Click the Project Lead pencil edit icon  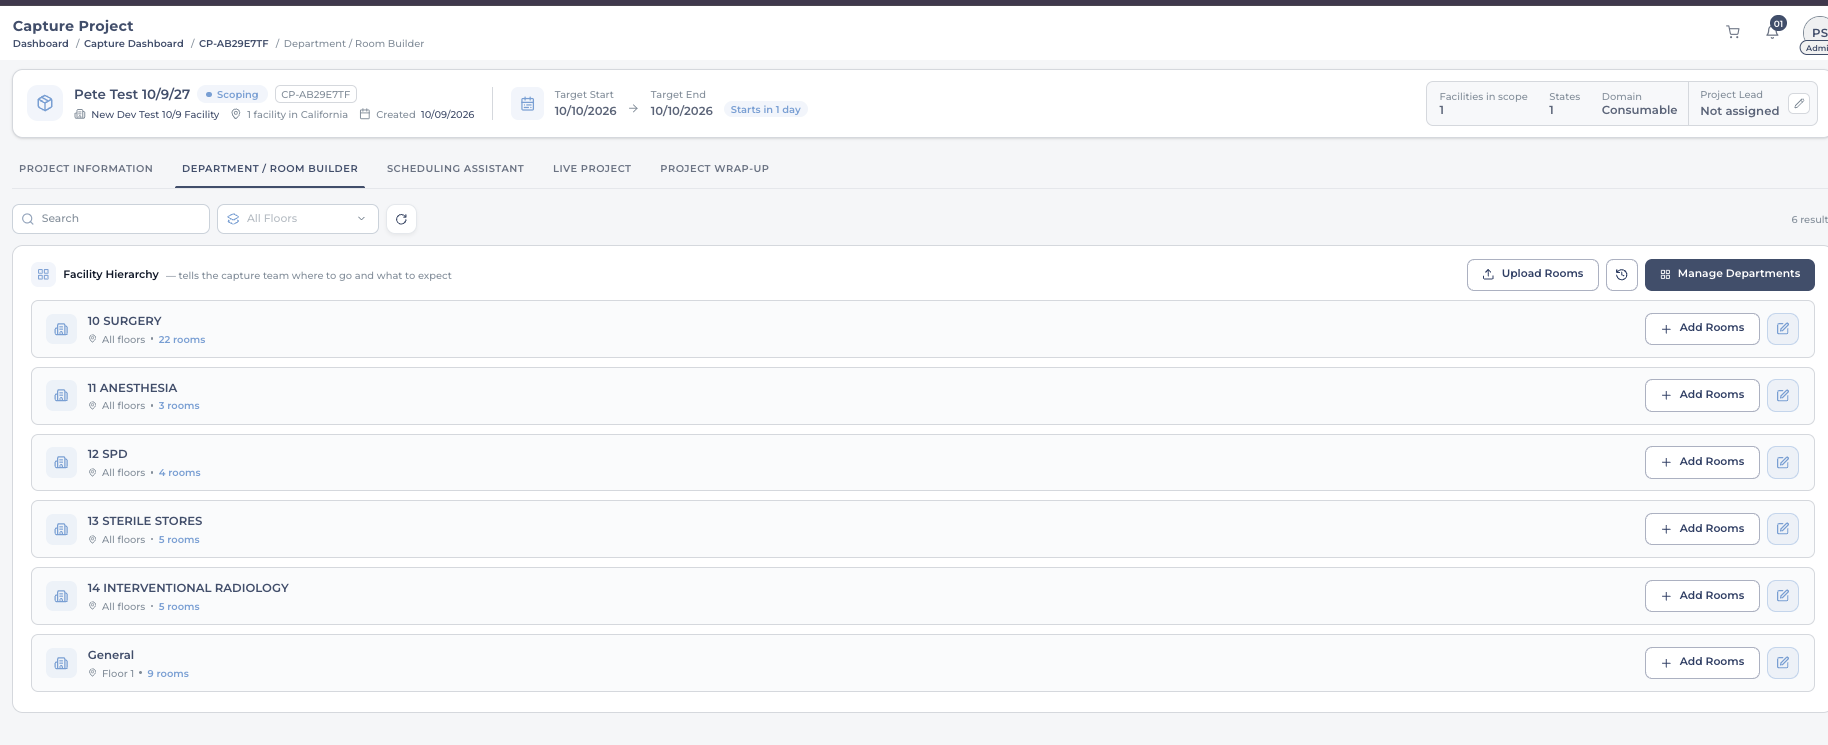tap(1799, 103)
